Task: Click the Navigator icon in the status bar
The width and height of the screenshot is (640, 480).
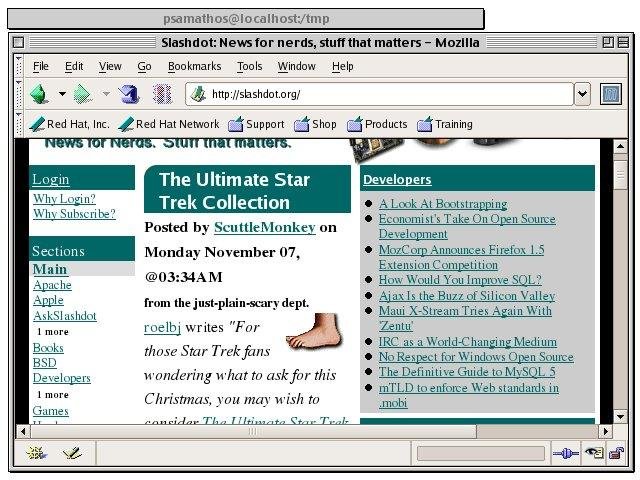Action: (x=36, y=453)
